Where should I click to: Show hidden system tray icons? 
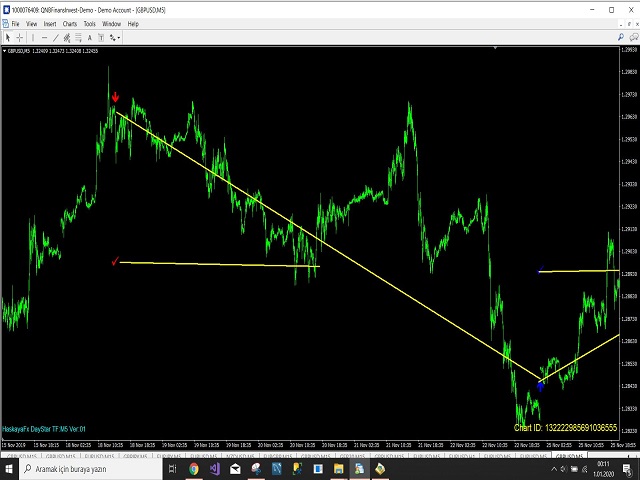pyautogui.click(x=554, y=469)
